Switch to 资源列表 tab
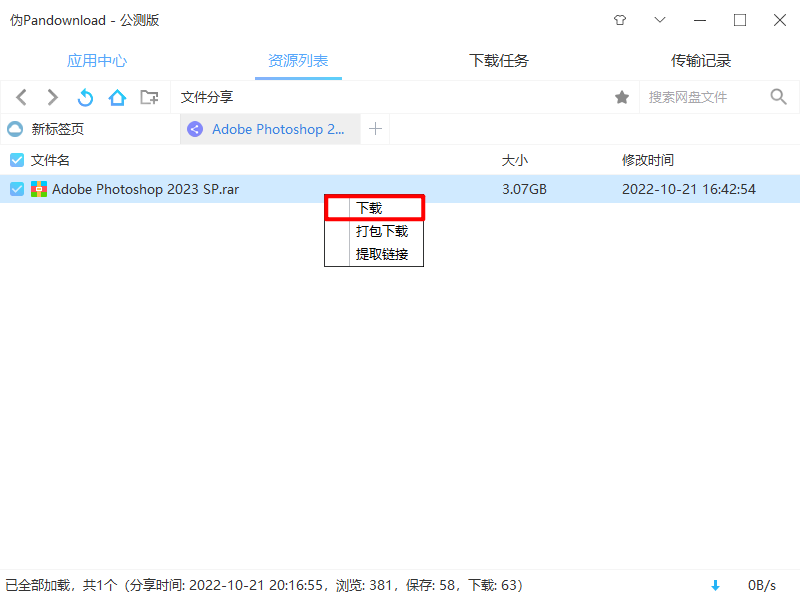 tap(298, 61)
